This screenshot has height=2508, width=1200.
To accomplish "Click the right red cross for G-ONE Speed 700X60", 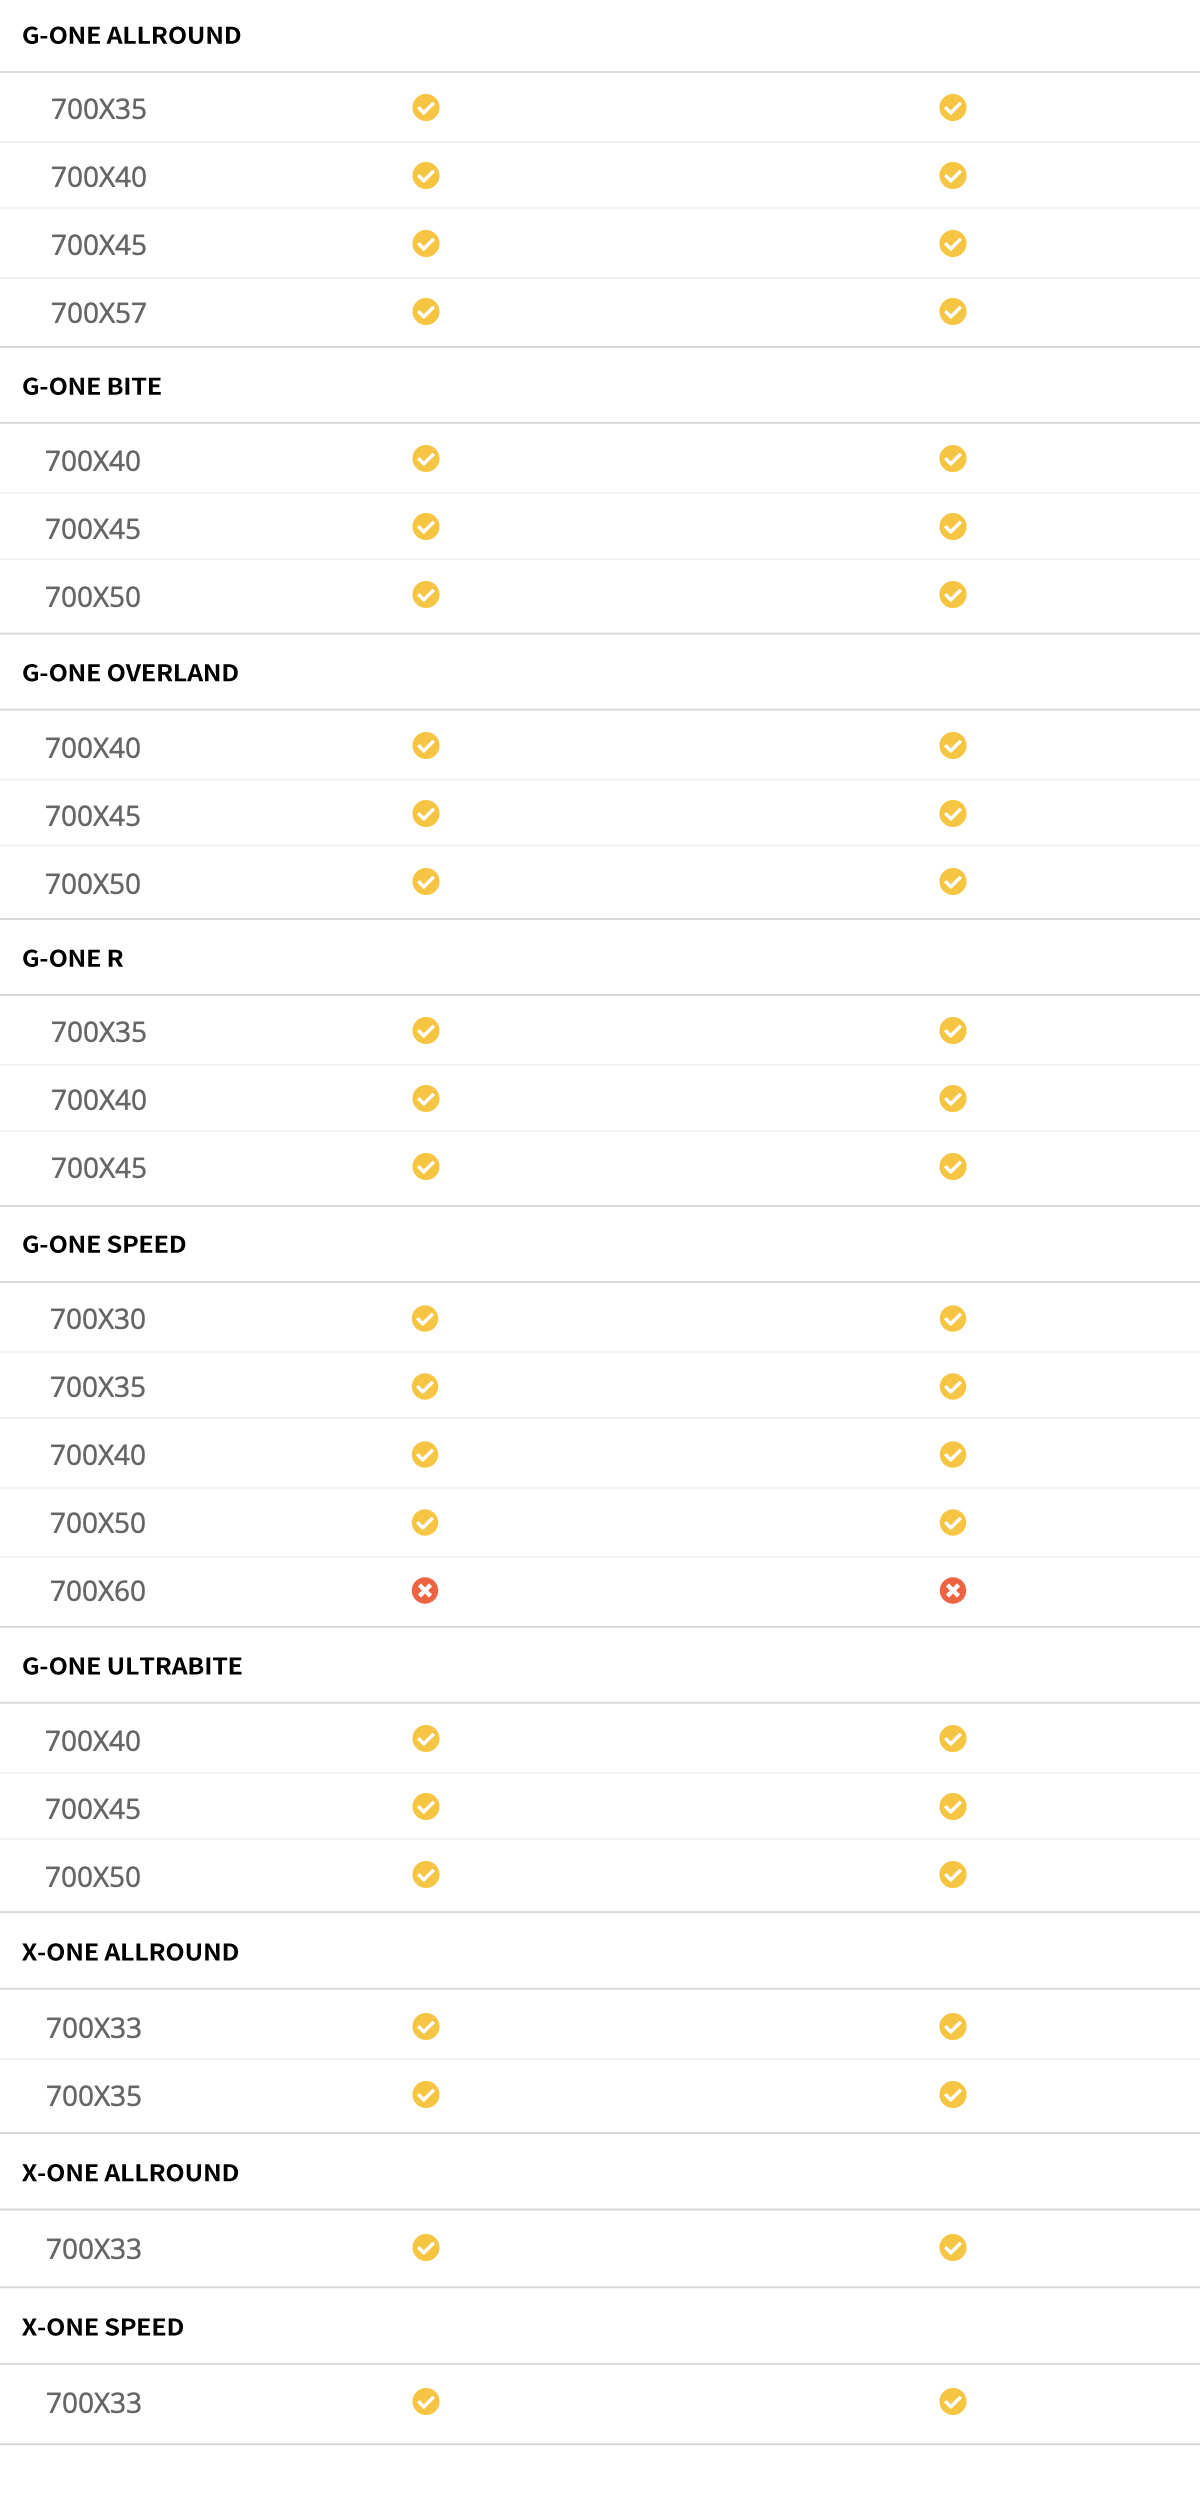I will click(x=953, y=1590).
